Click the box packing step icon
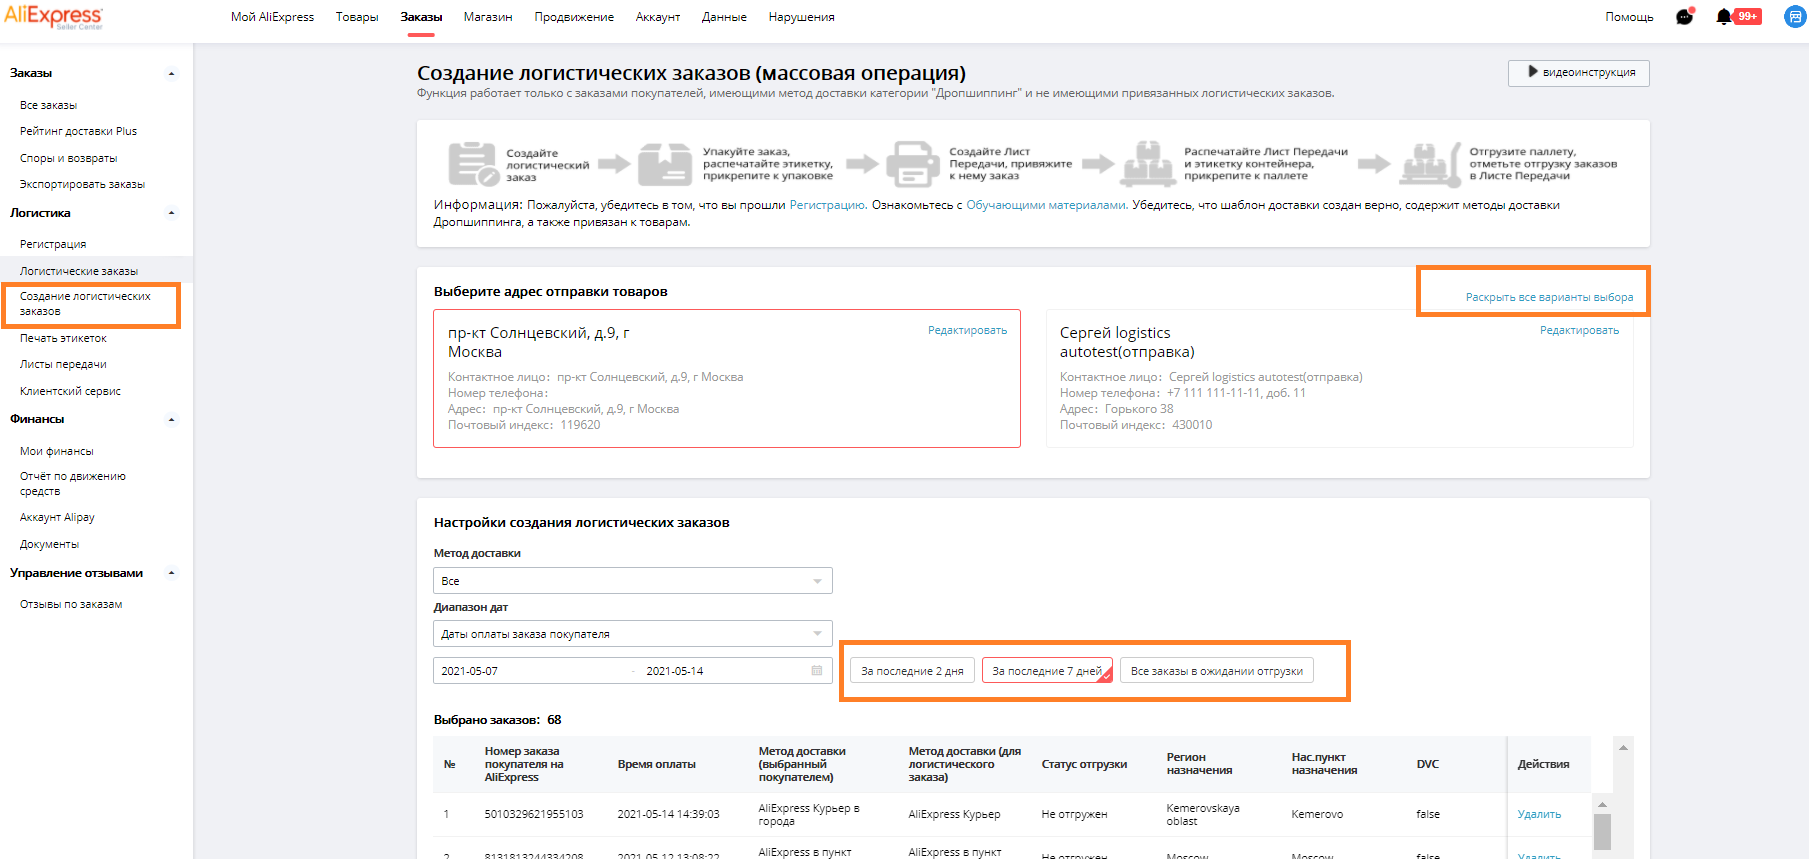 pyautogui.click(x=665, y=164)
